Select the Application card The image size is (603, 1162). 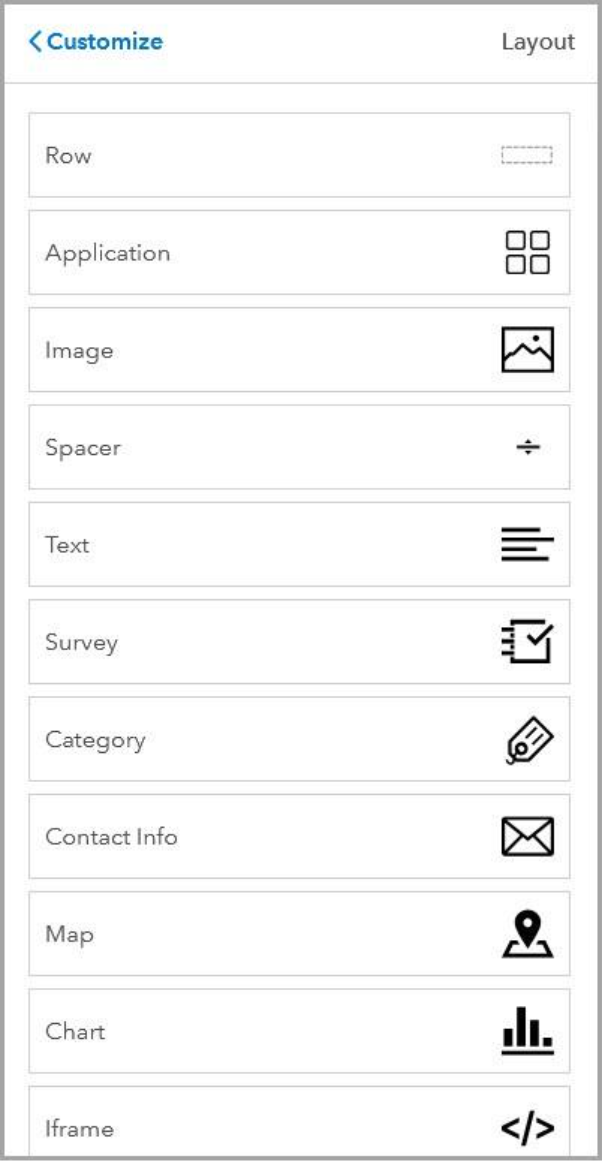tap(300, 250)
